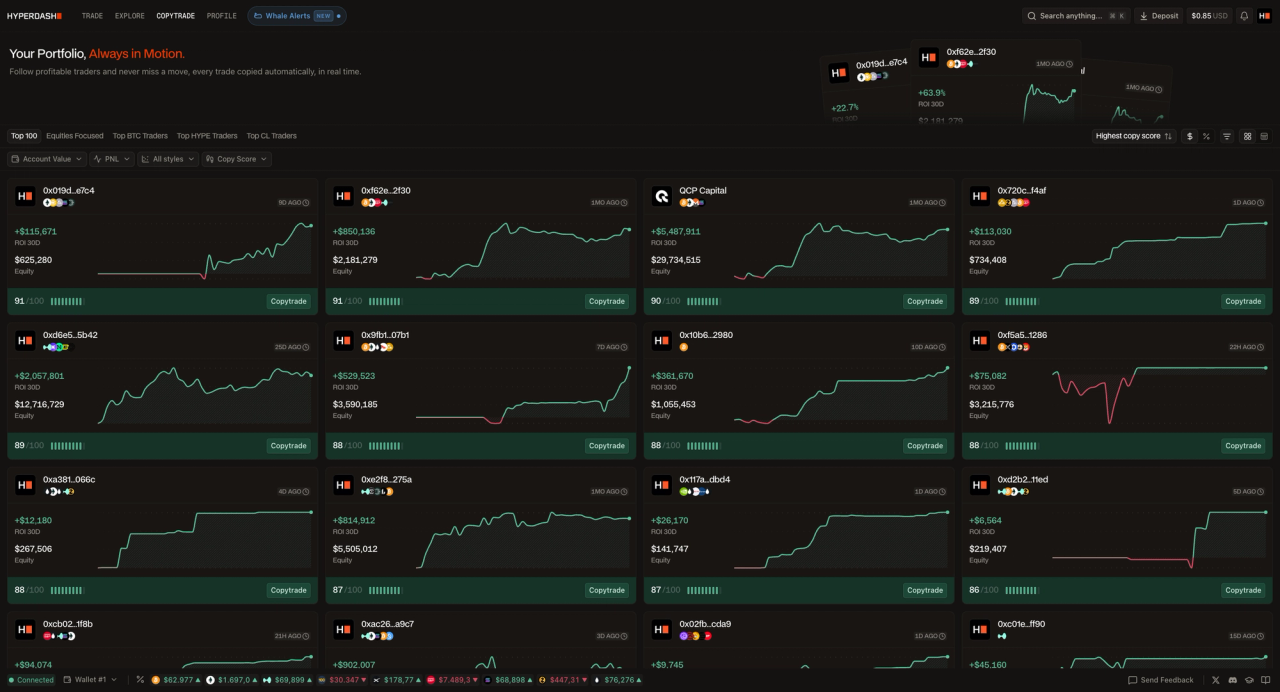Click the Bitcoin ticker $62.977
Image resolution: width=1280 pixels, height=692 pixels.
(175, 680)
